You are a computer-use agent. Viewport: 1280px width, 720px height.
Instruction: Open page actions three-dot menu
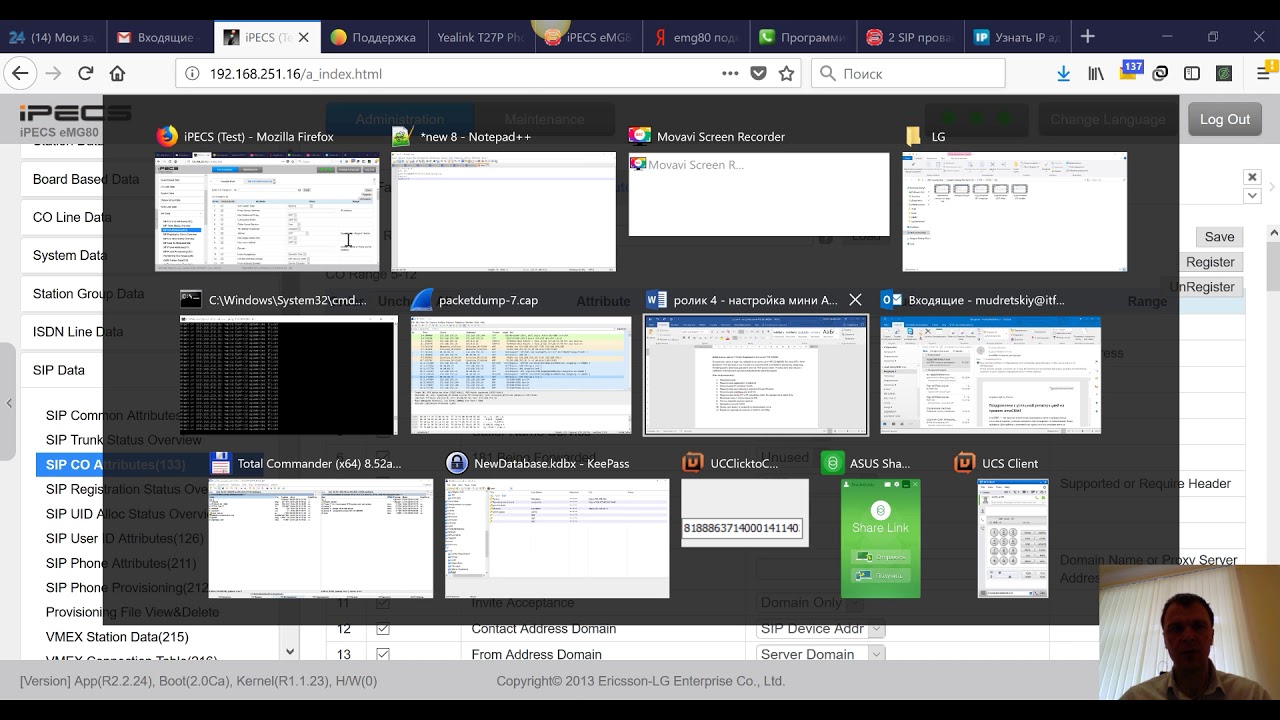[x=730, y=73]
